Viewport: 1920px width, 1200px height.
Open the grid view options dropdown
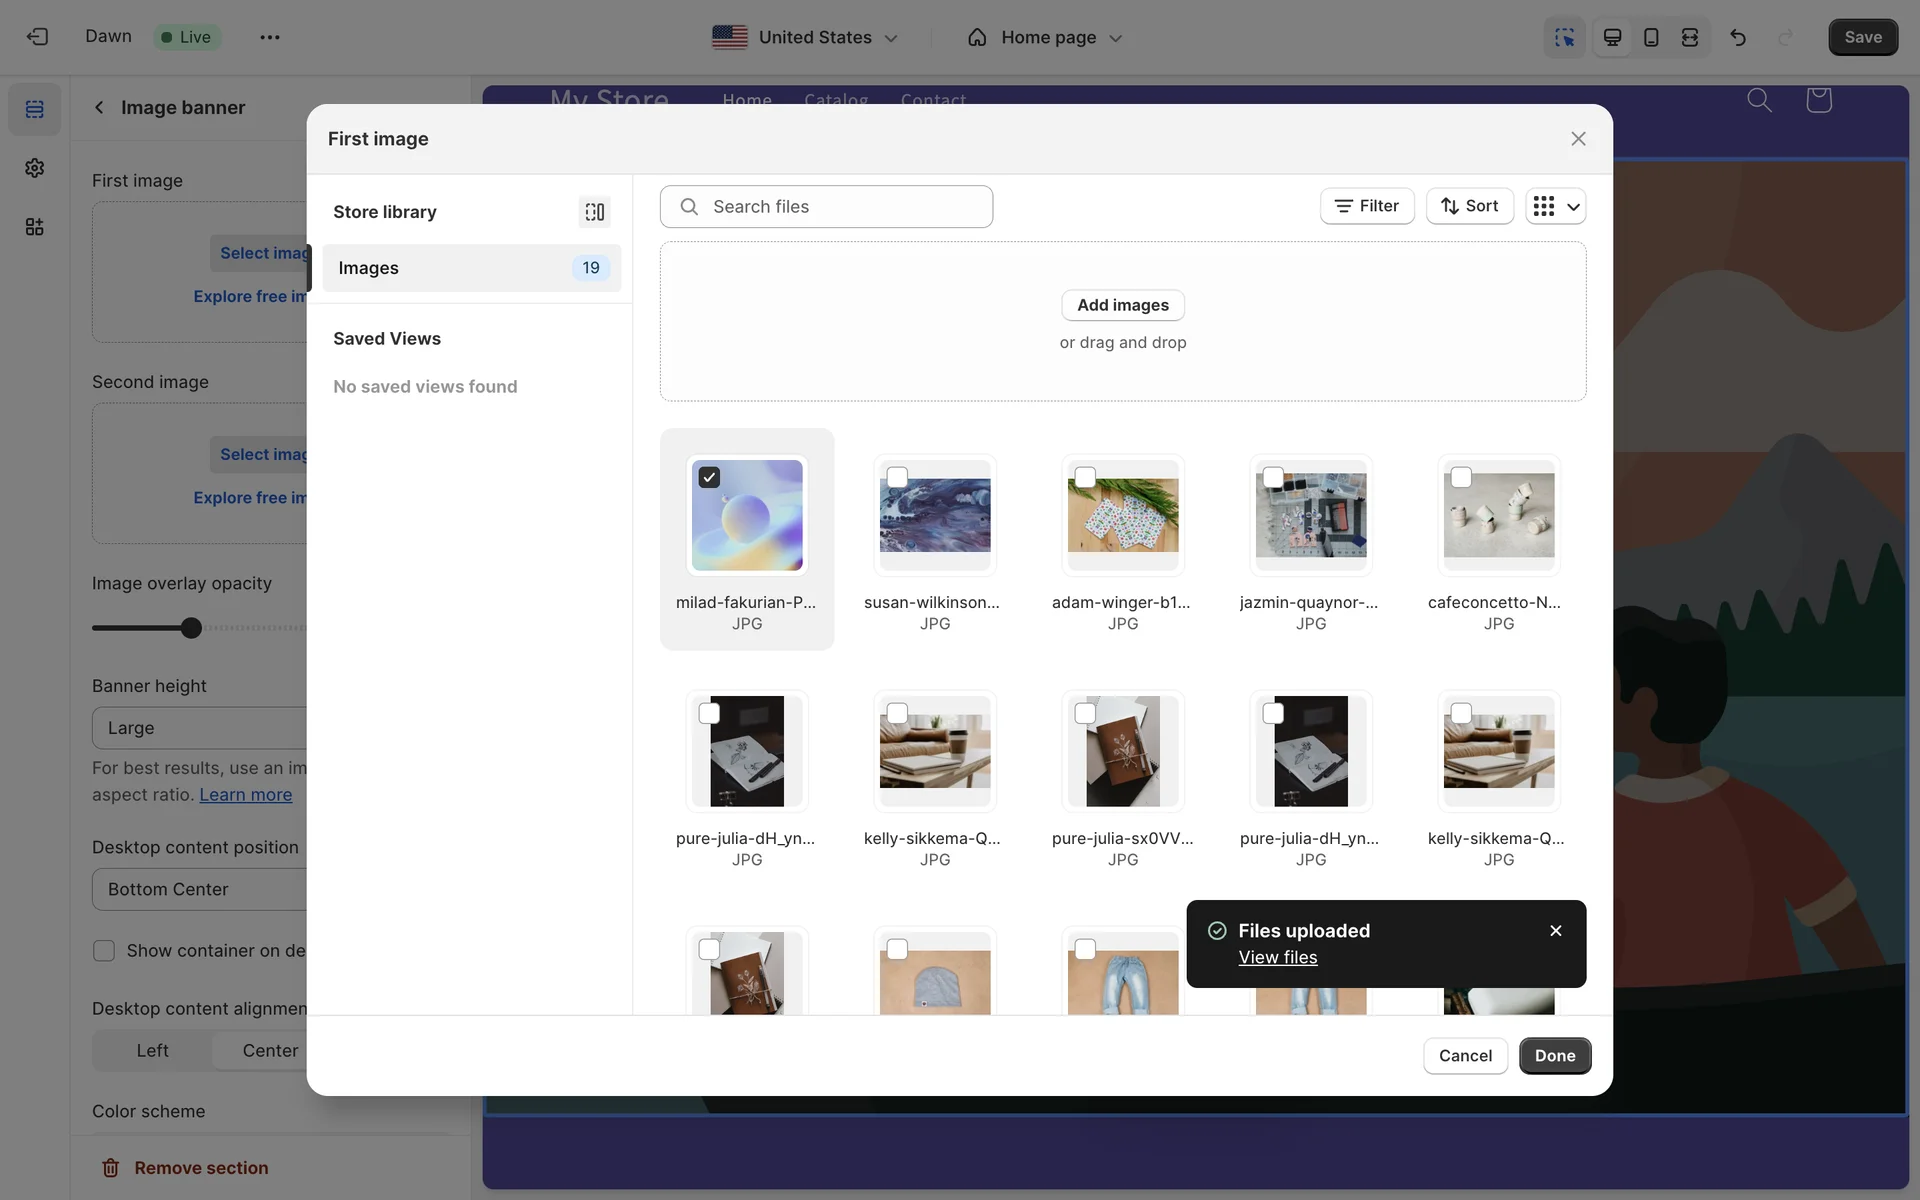click(x=1555, y=206)
